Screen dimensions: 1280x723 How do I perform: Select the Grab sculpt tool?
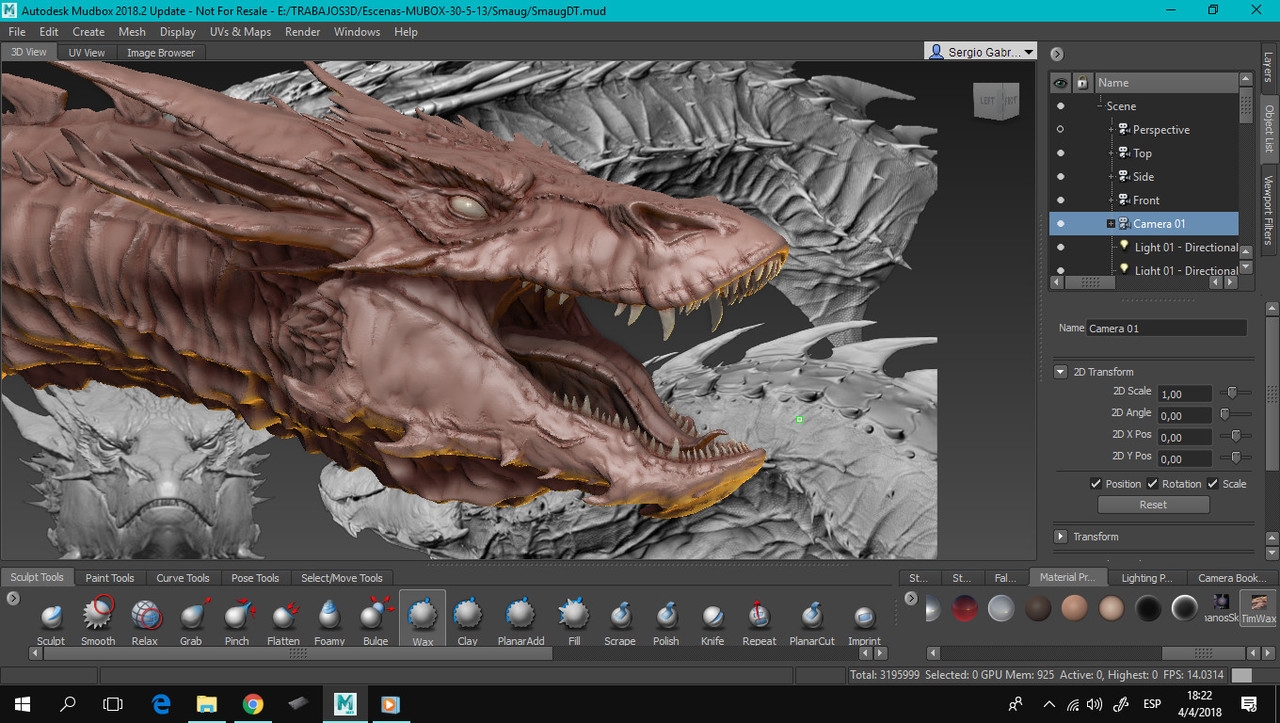point(191,620)
